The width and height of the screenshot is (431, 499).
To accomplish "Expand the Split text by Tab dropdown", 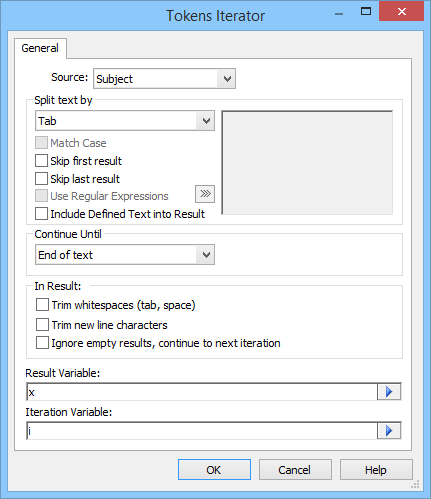I will 125,121.
